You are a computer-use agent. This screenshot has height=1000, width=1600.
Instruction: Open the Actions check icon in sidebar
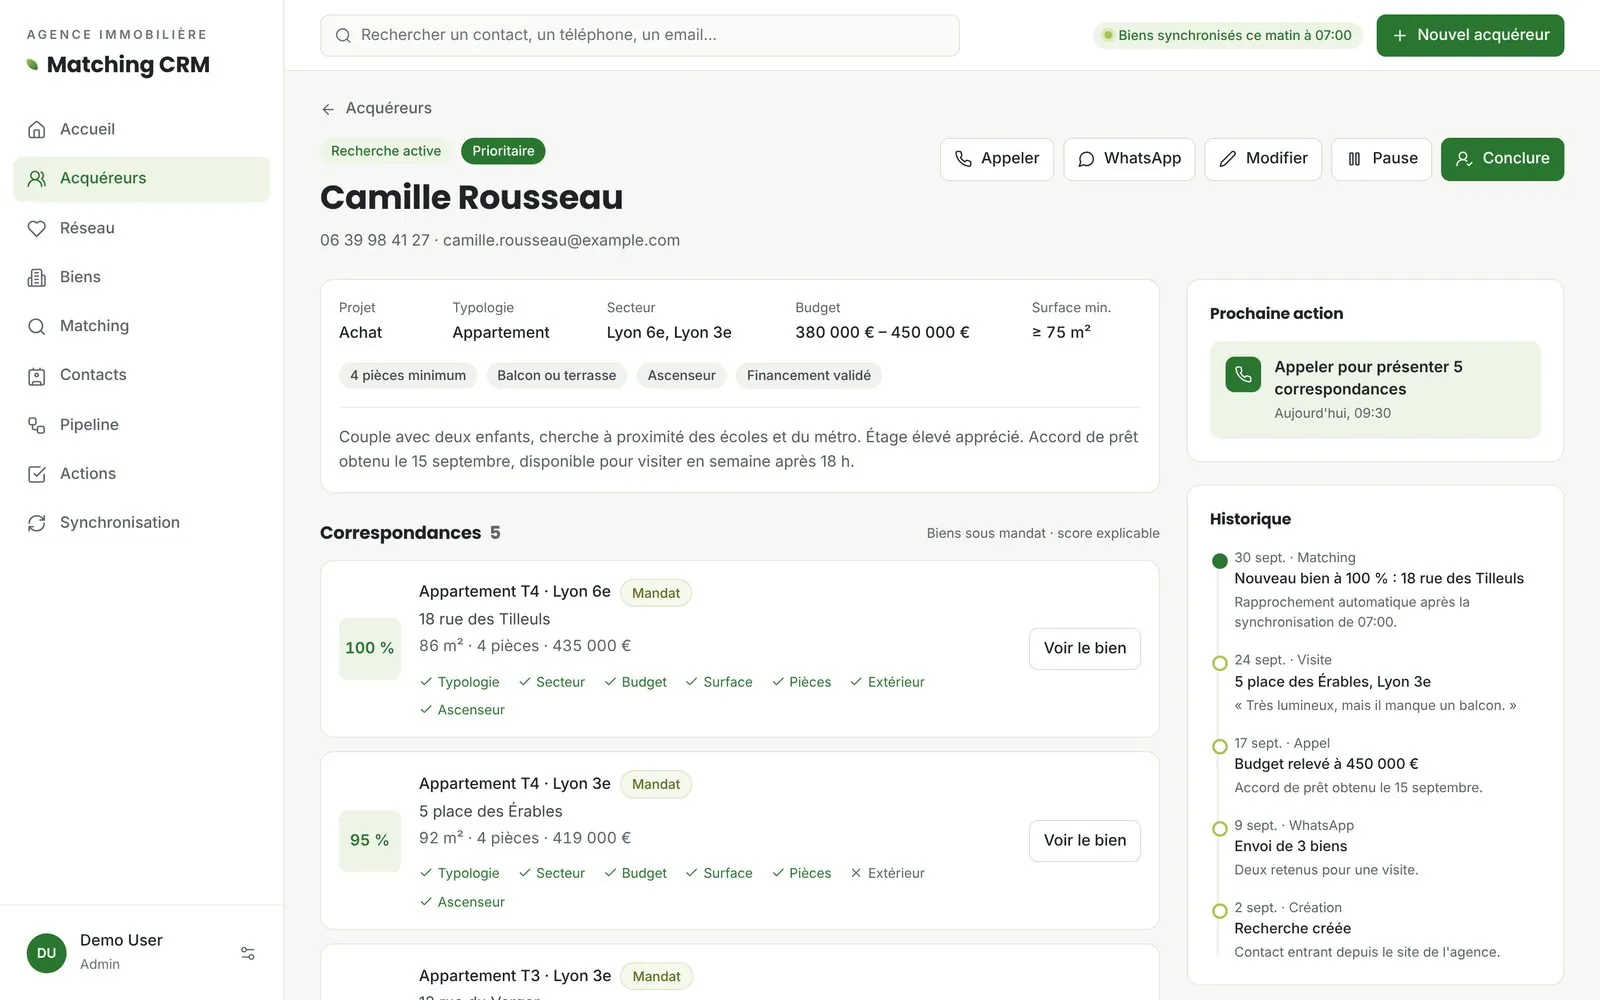(37, 474)
